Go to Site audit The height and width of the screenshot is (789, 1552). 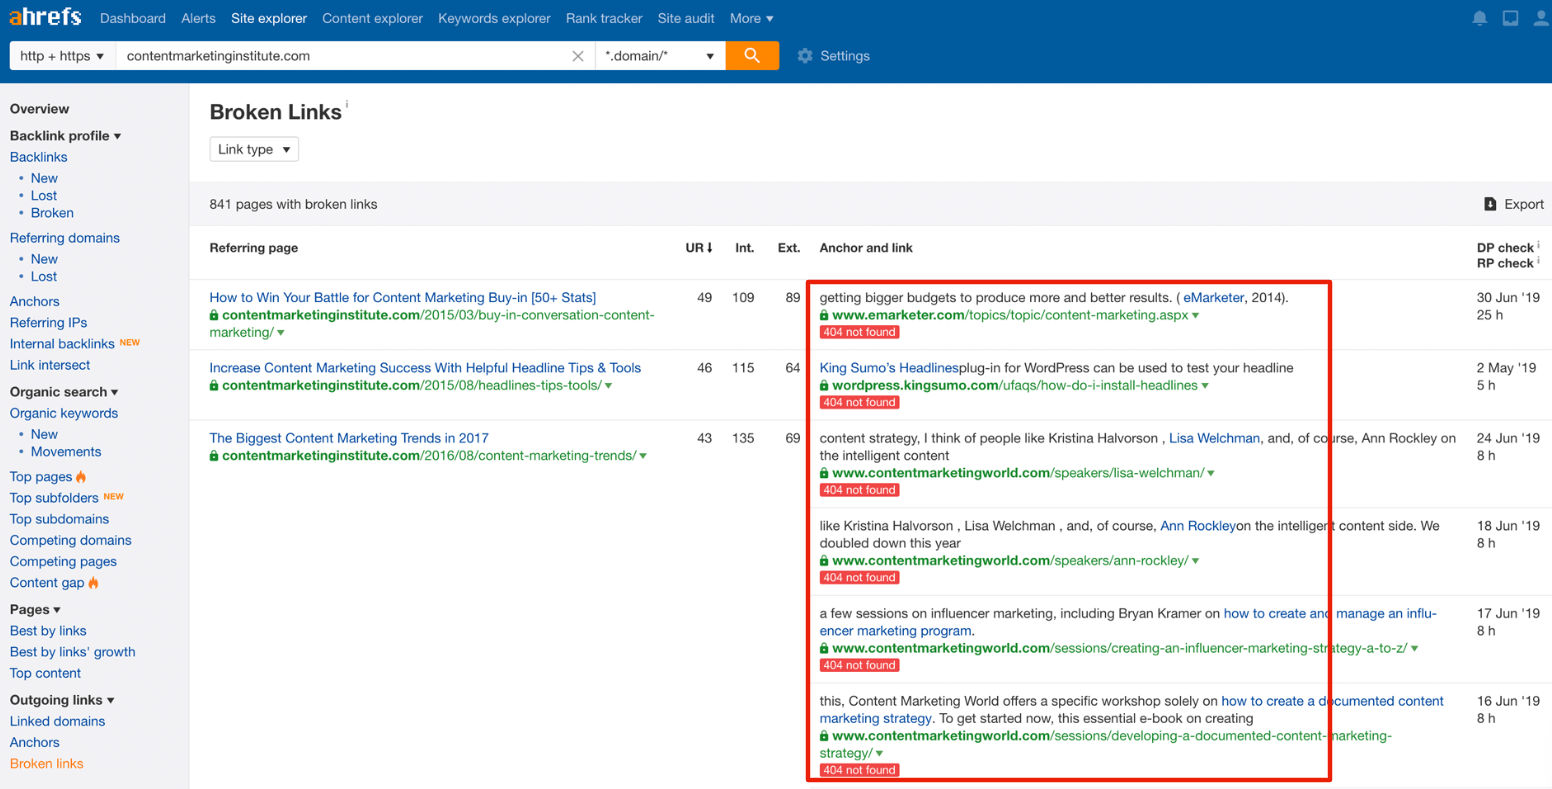[x=686, y=18]
